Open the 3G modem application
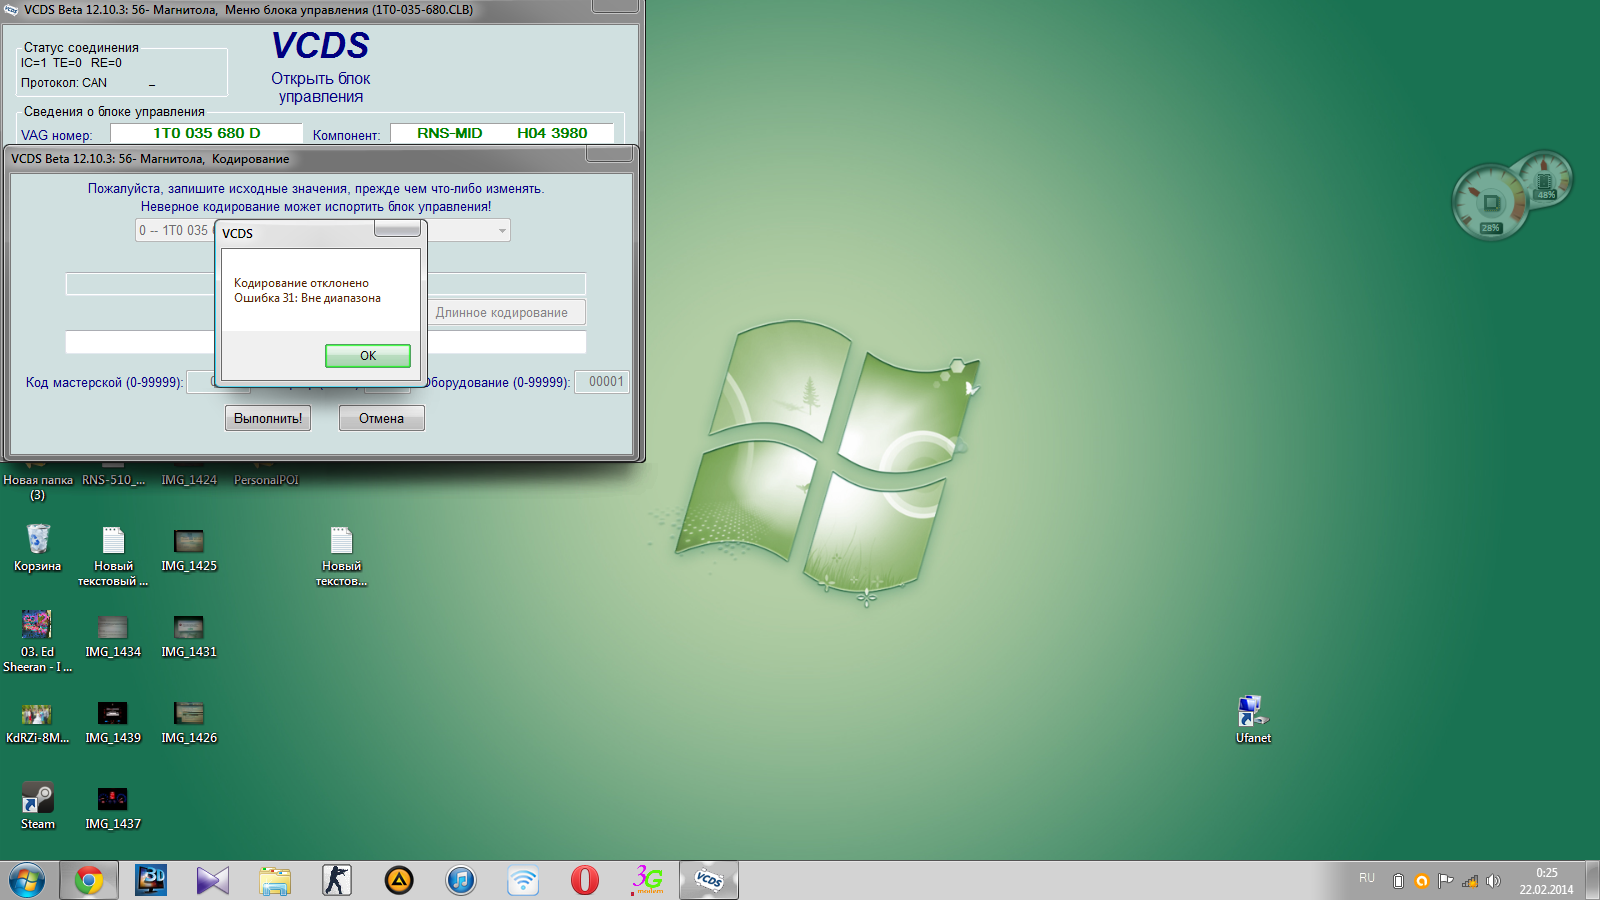This screenshot has width=1600, height=900. click(647, 880)
